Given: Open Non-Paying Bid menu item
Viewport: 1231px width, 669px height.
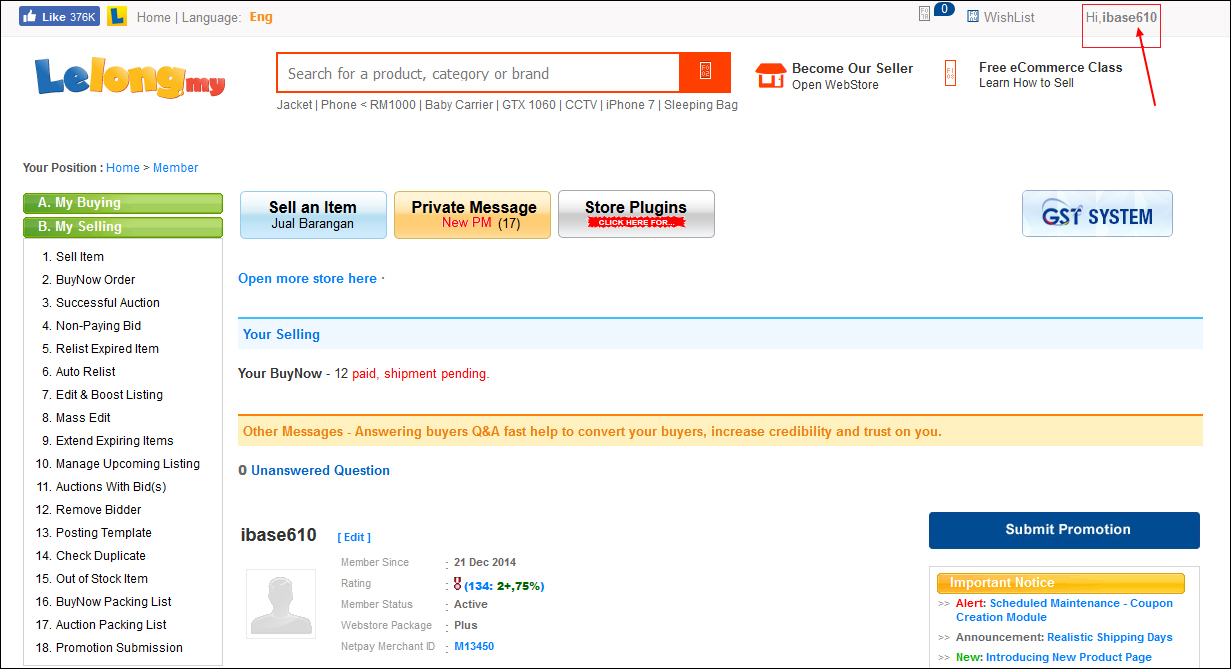Looking at the screenshot, I should (98, 326).
